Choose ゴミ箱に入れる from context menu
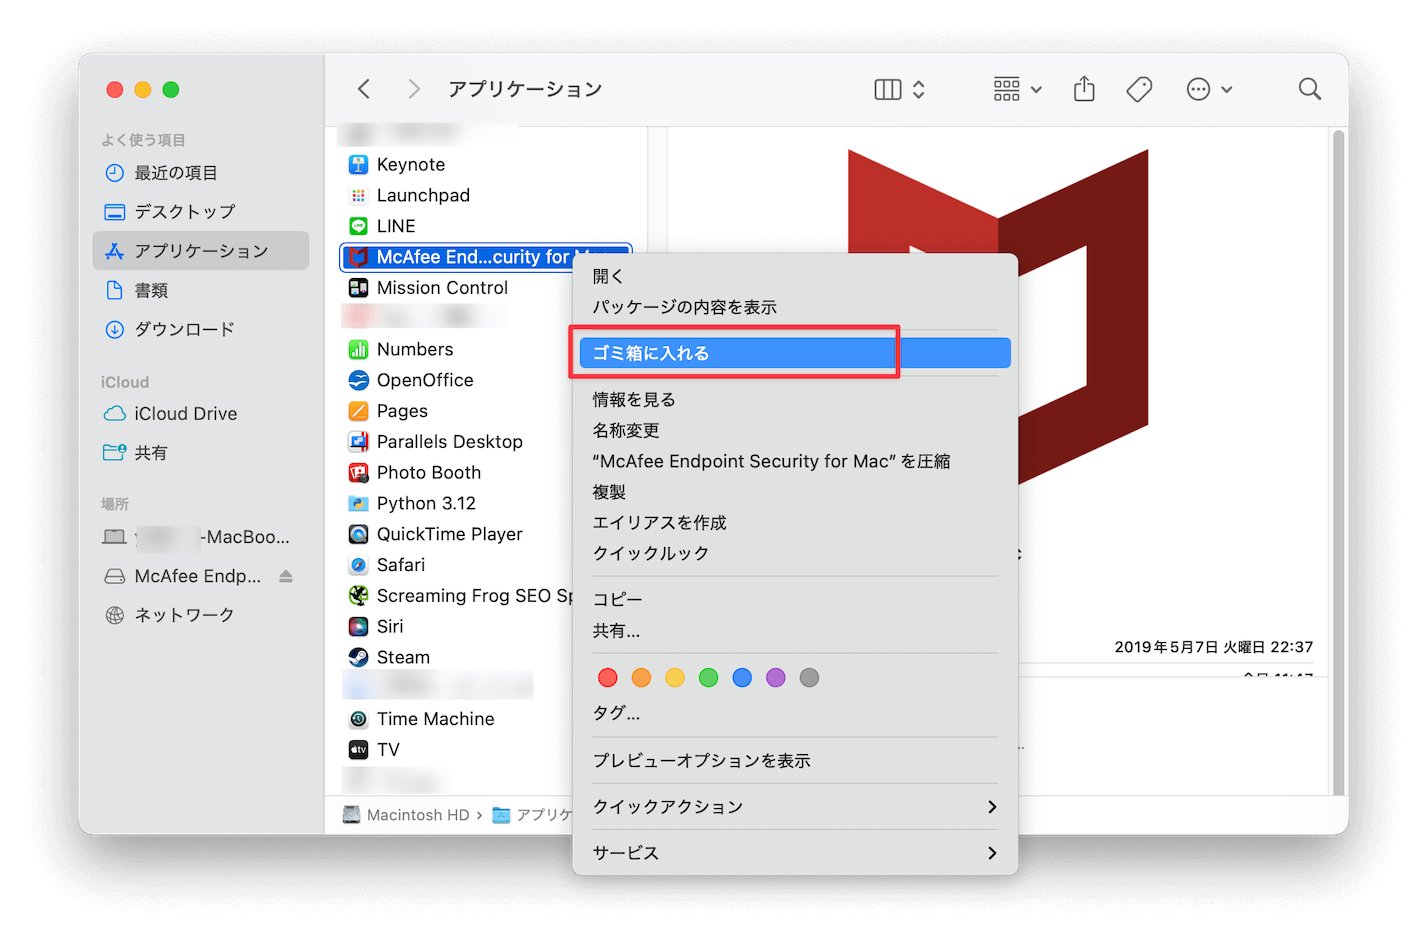The height and width of the screenshot is (938, 1427). tap(795, 353)
